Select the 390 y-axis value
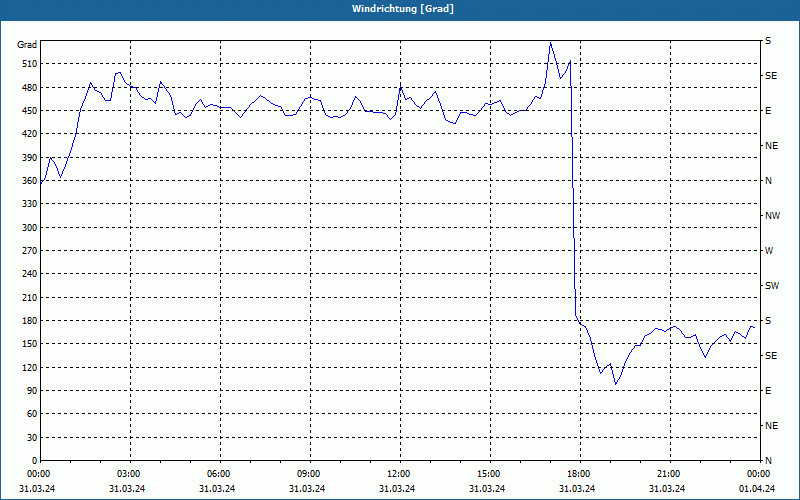Viewport: 800px width, 500px height. tap(29, 157)
